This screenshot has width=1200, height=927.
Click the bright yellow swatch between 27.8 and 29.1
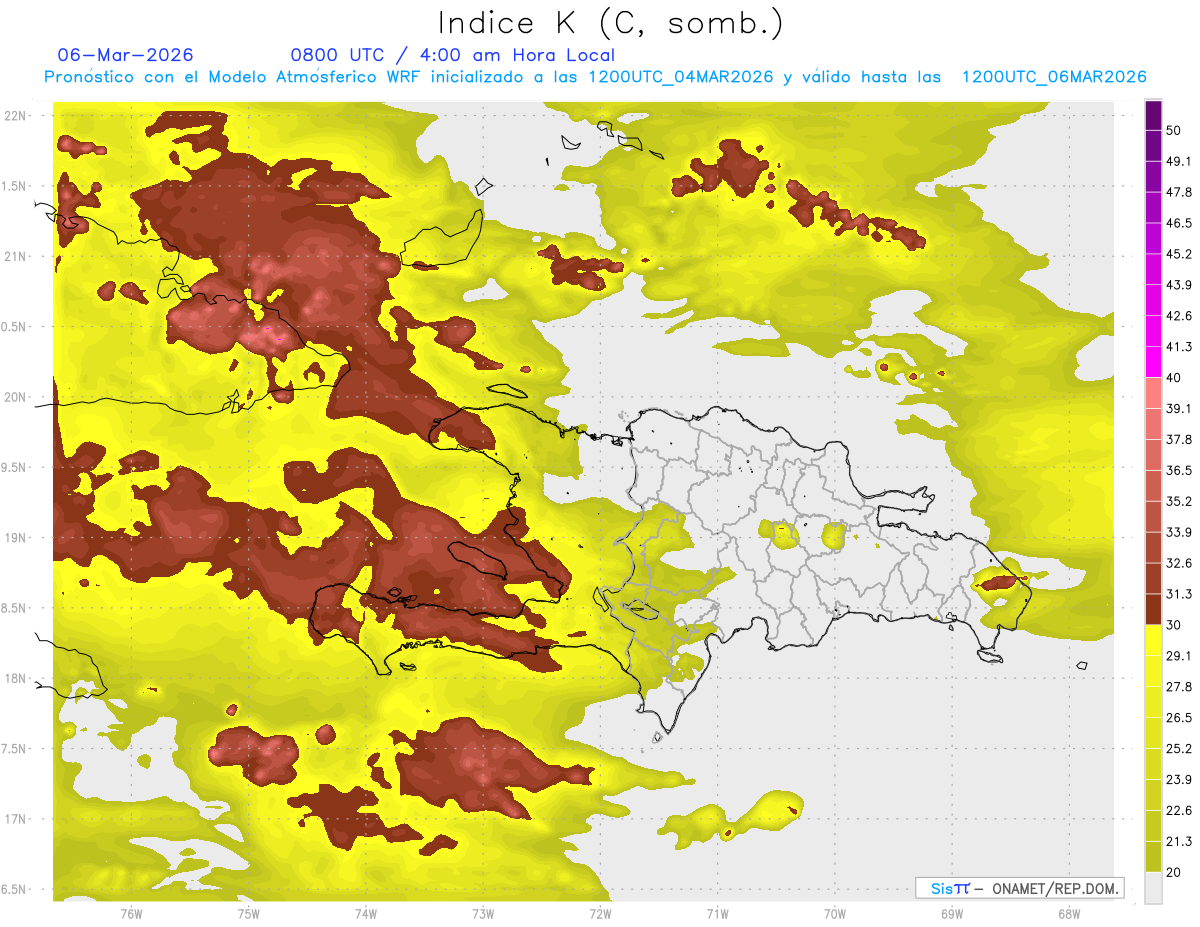pos(1153,671)
